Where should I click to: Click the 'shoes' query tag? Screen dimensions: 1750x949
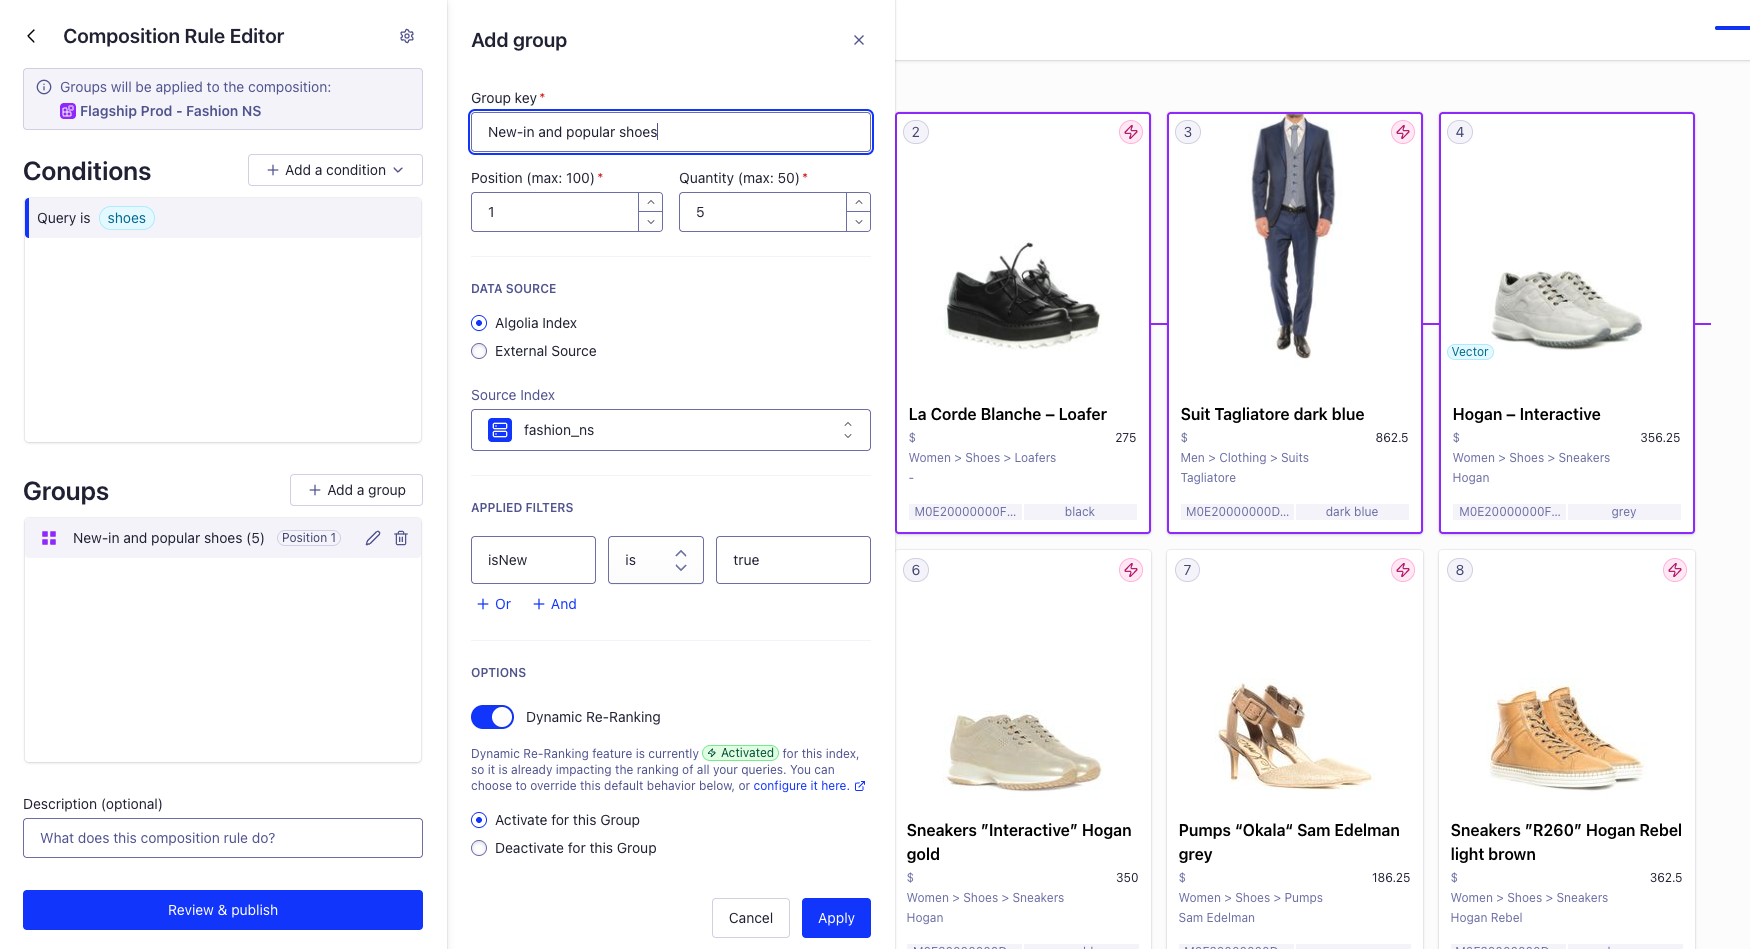click(x=127, y=218)
